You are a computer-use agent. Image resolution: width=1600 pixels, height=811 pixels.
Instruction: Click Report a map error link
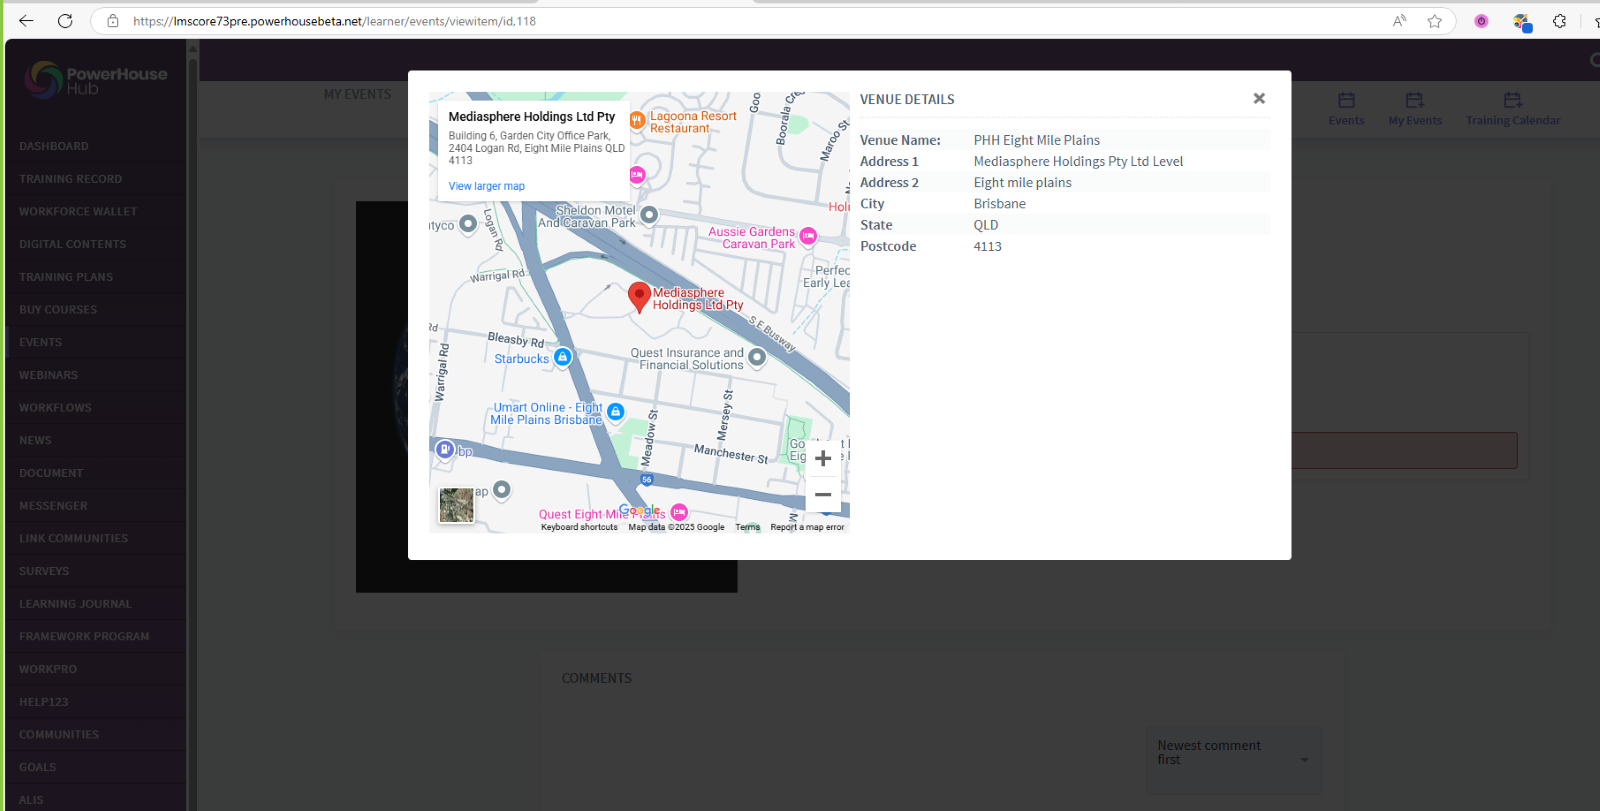[x=807, y=527]
